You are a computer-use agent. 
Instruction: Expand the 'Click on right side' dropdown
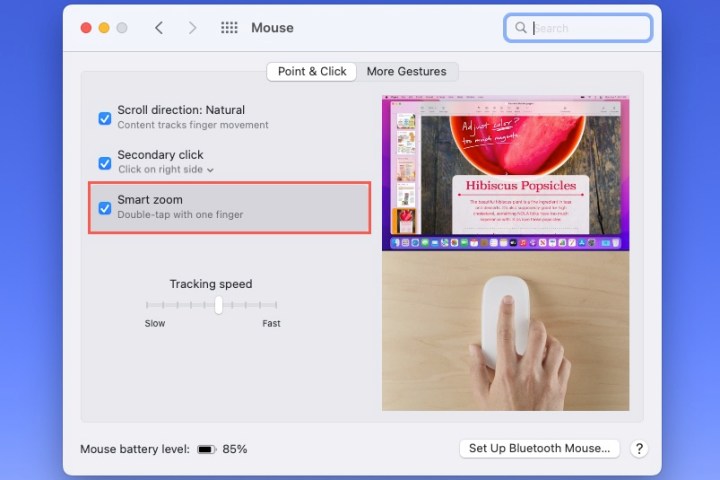click(x=166, y=169)
